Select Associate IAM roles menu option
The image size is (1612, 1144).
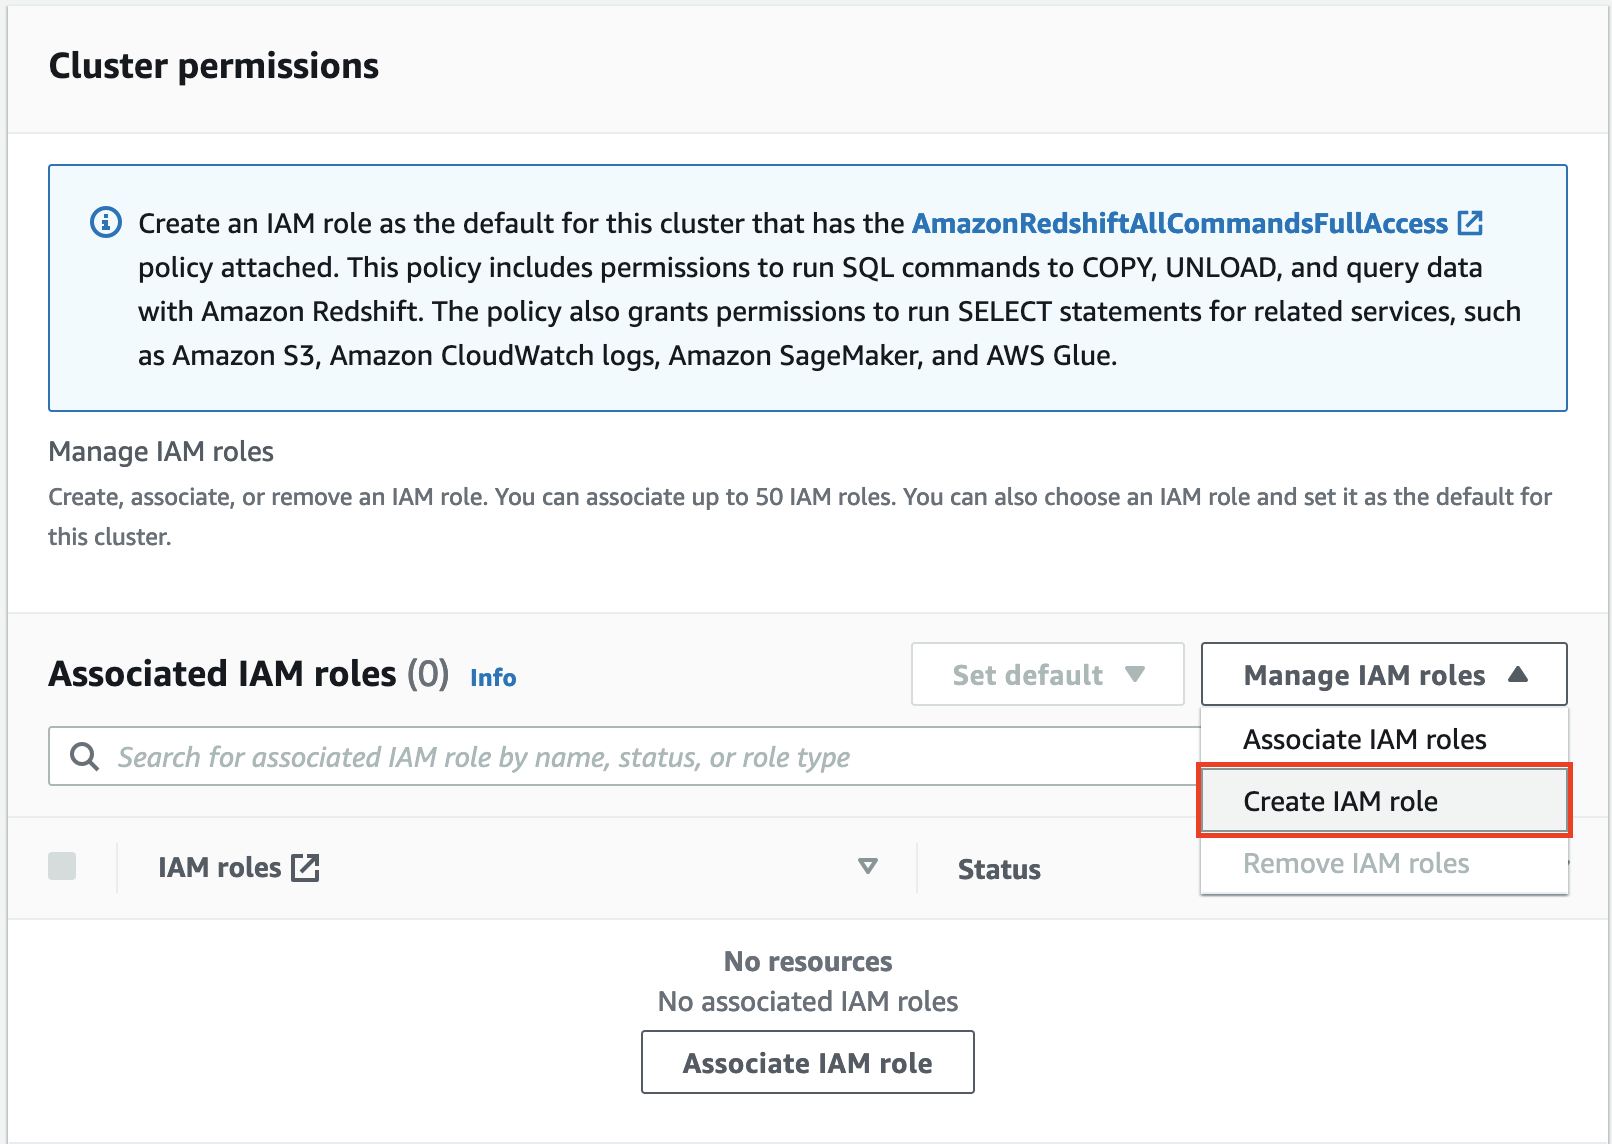tap(1364, 739)
